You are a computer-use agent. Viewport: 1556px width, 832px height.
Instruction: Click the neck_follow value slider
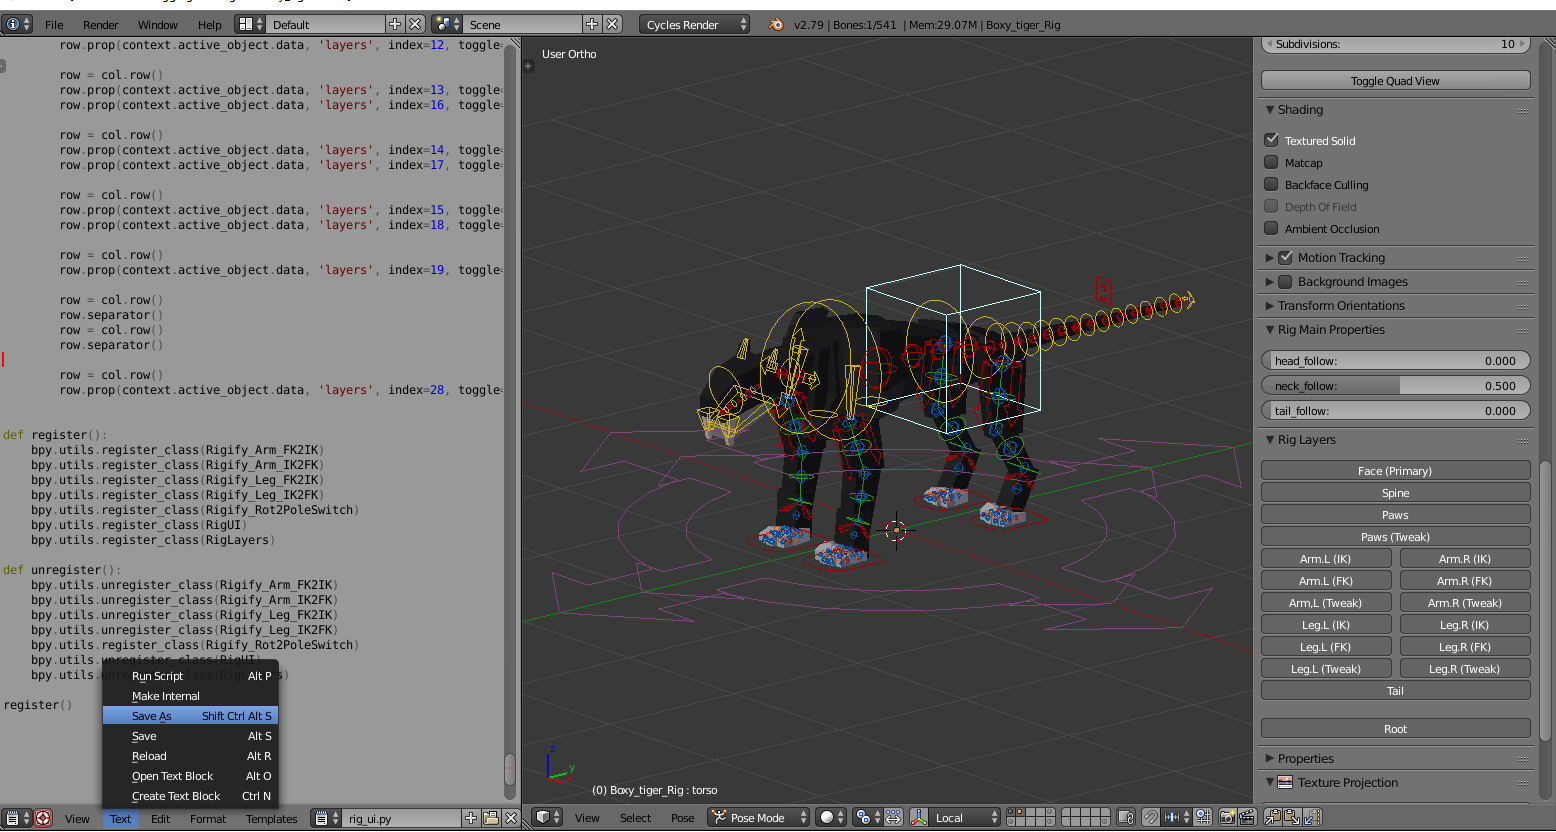[x=1395, y=385]
